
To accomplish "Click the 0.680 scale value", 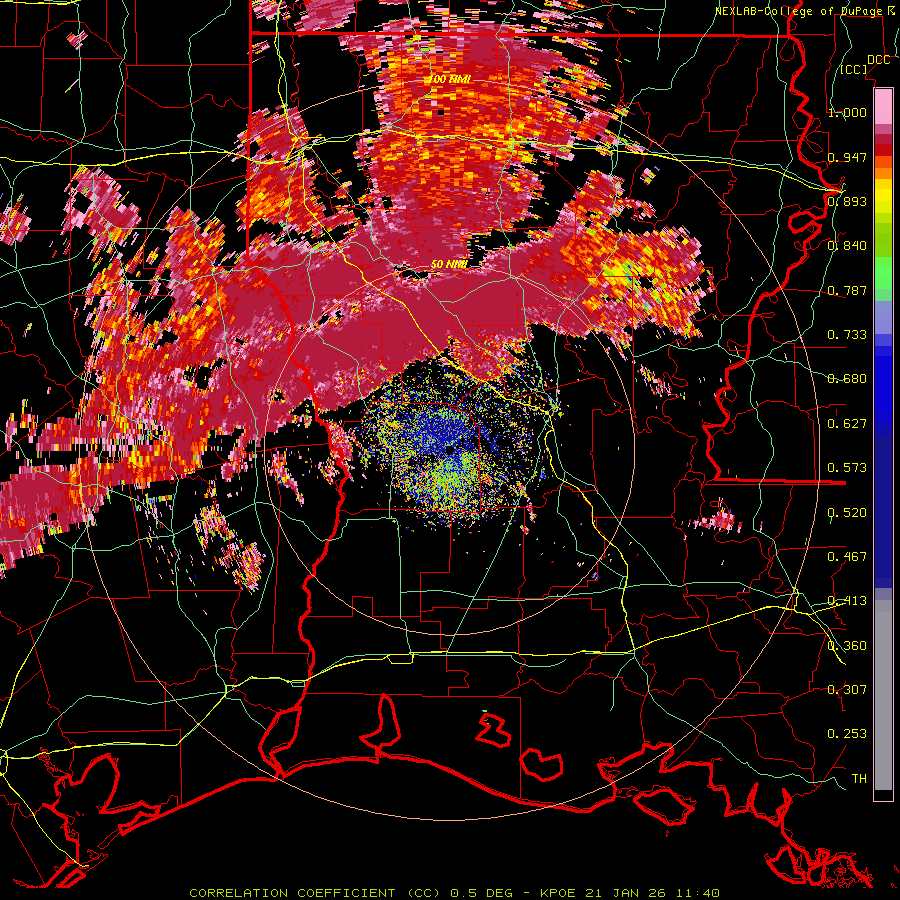I will (847, 379).
